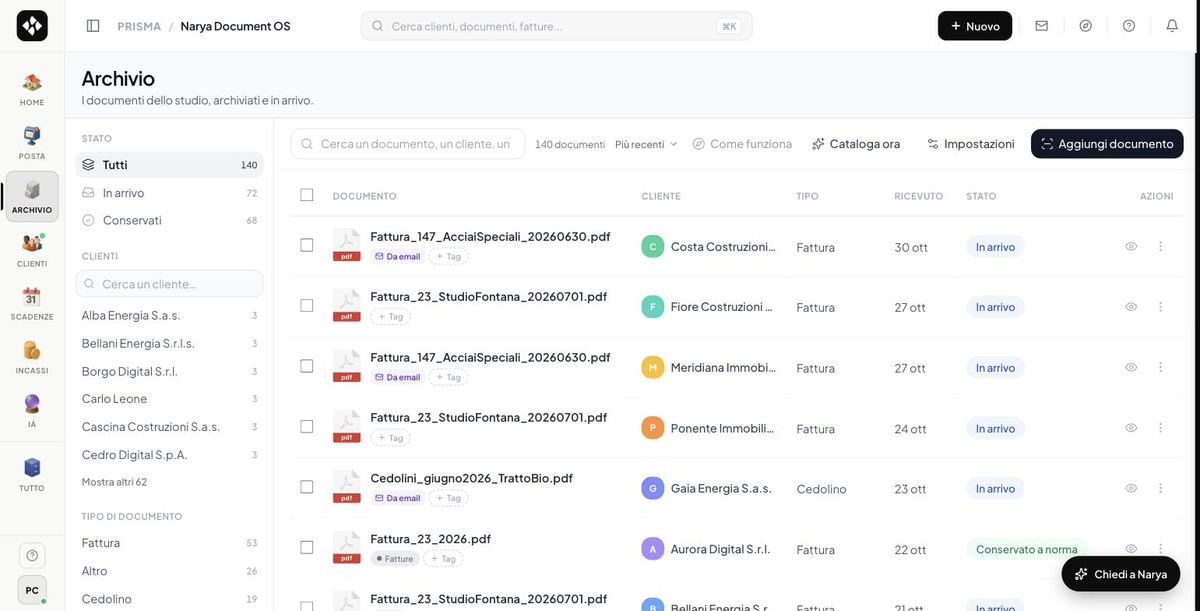The image size is (1200, 611).
Task: Open the IA assistant section
Action: pyautogui.click(x=32, y=410)
